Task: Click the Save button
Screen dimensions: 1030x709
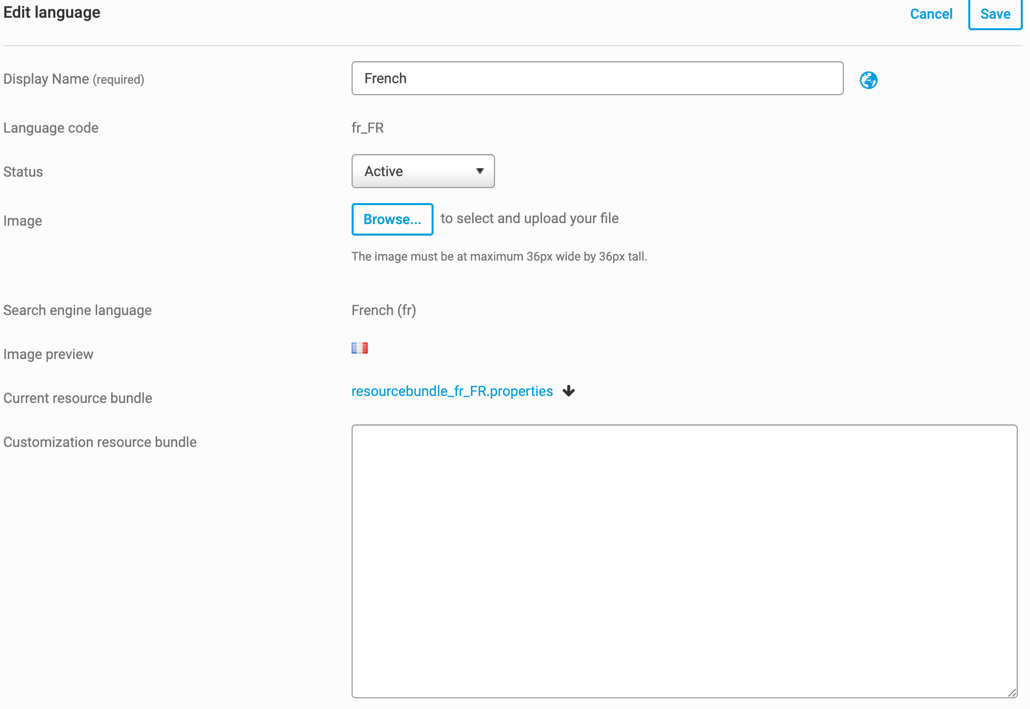Action: click(x=995, y=14)
